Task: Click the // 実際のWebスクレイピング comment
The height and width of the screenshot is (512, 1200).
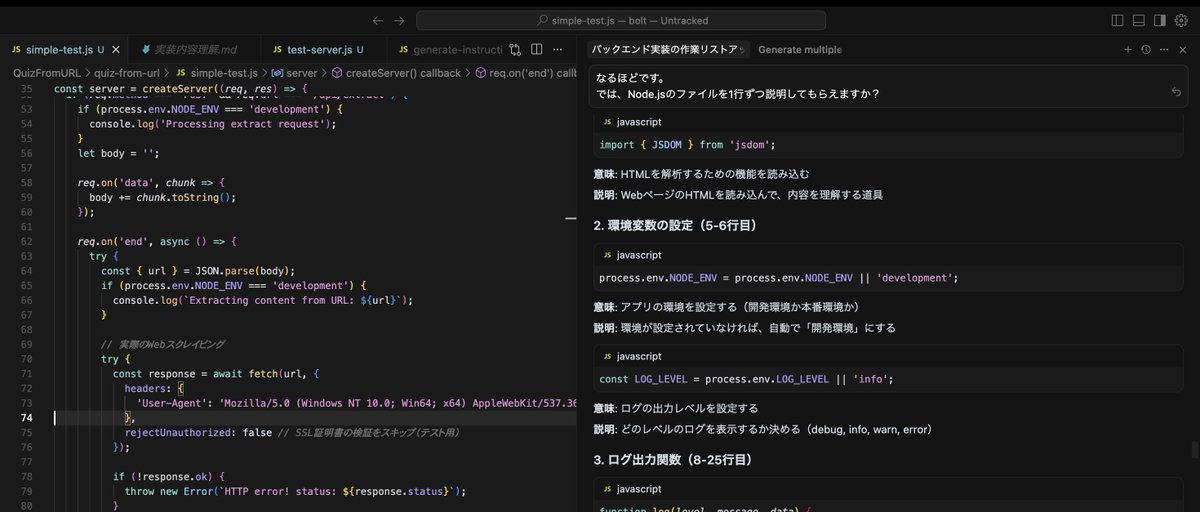Action: (x=162, y=344)
